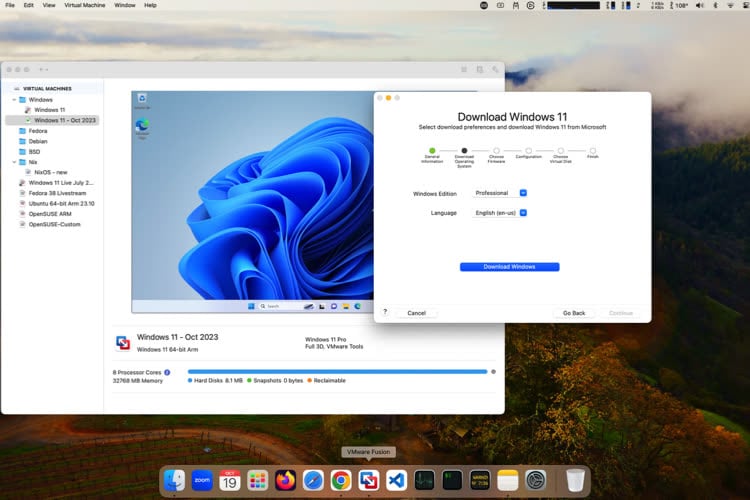Viewport: 750px width, 500px height.
Task: Collapse the Nix folder in sidebar
Action: 14,162
